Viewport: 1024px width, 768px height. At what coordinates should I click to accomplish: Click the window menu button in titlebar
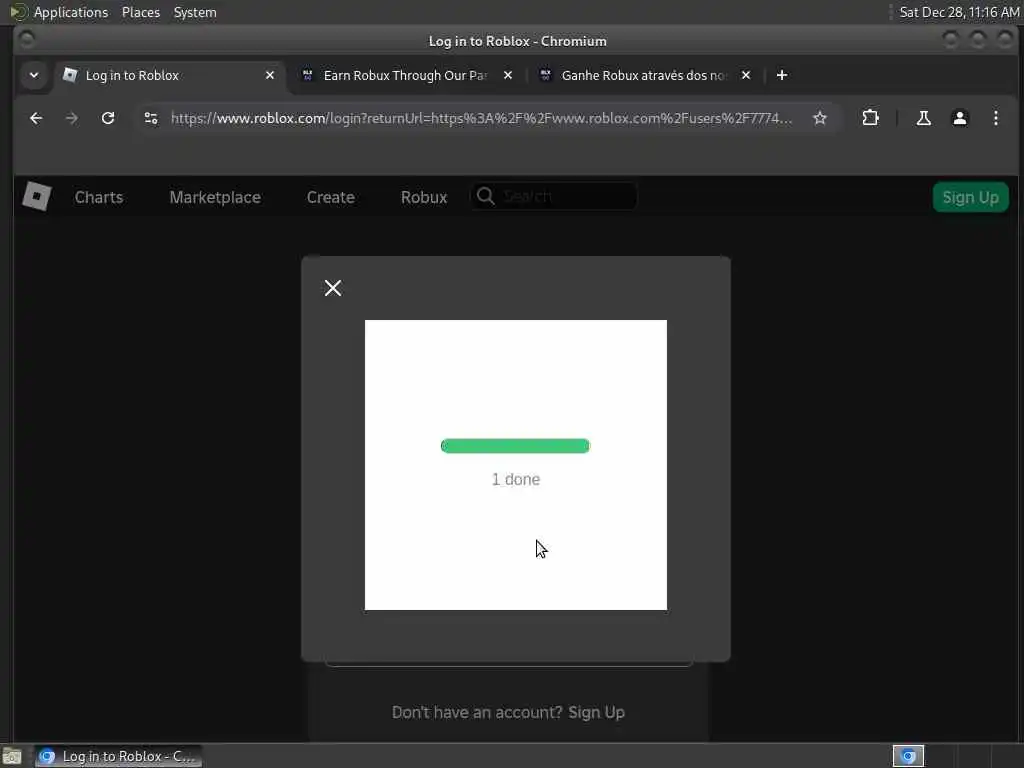(27, 40)
